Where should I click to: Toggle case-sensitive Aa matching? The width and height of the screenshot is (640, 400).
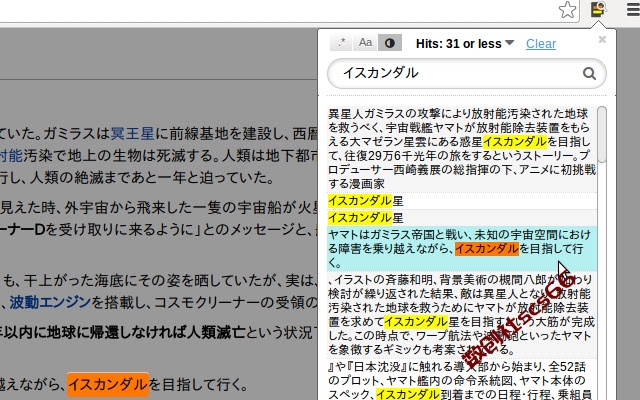pos(365,42)
